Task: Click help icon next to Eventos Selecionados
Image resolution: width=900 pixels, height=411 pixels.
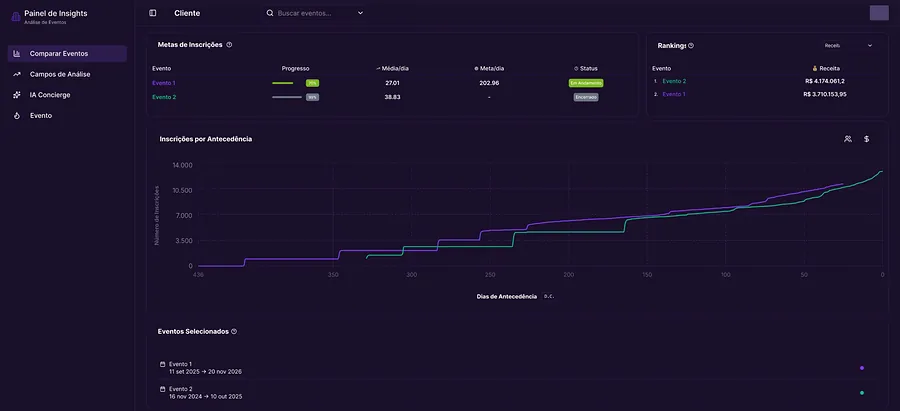Action: [x=234, y=331]
